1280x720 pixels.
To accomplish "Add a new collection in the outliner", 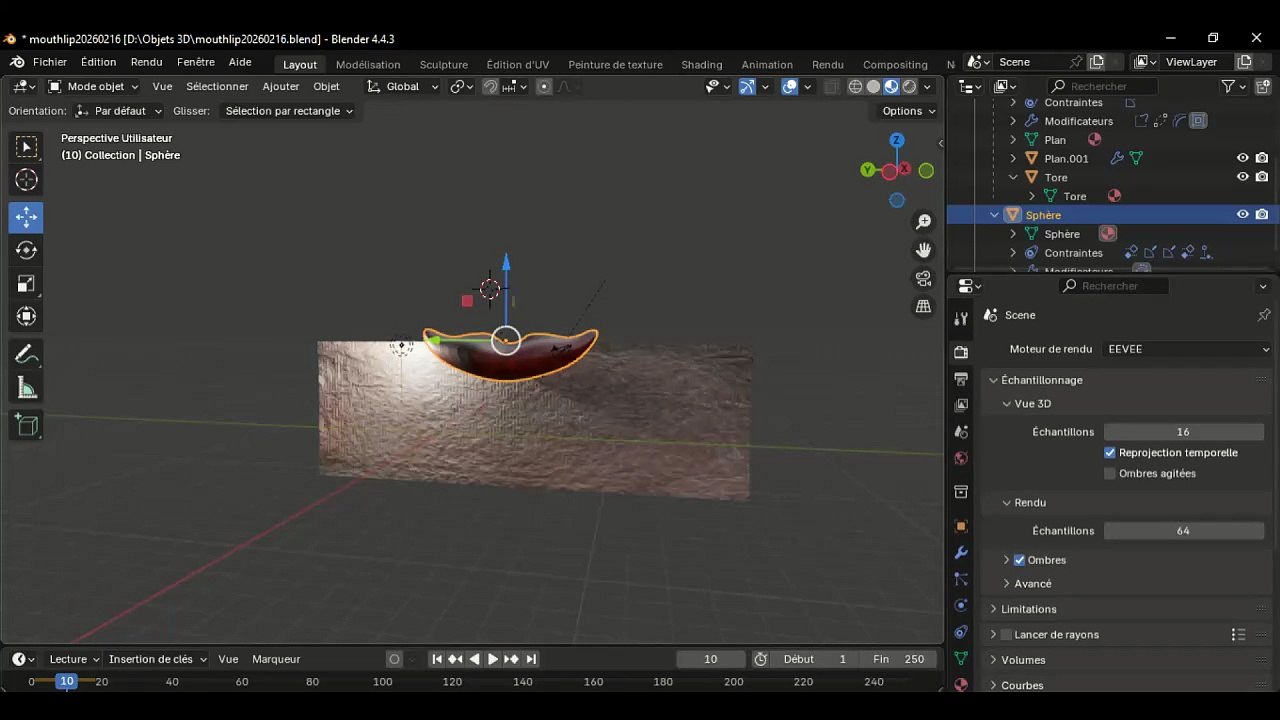I will (x=1262, y=86).
